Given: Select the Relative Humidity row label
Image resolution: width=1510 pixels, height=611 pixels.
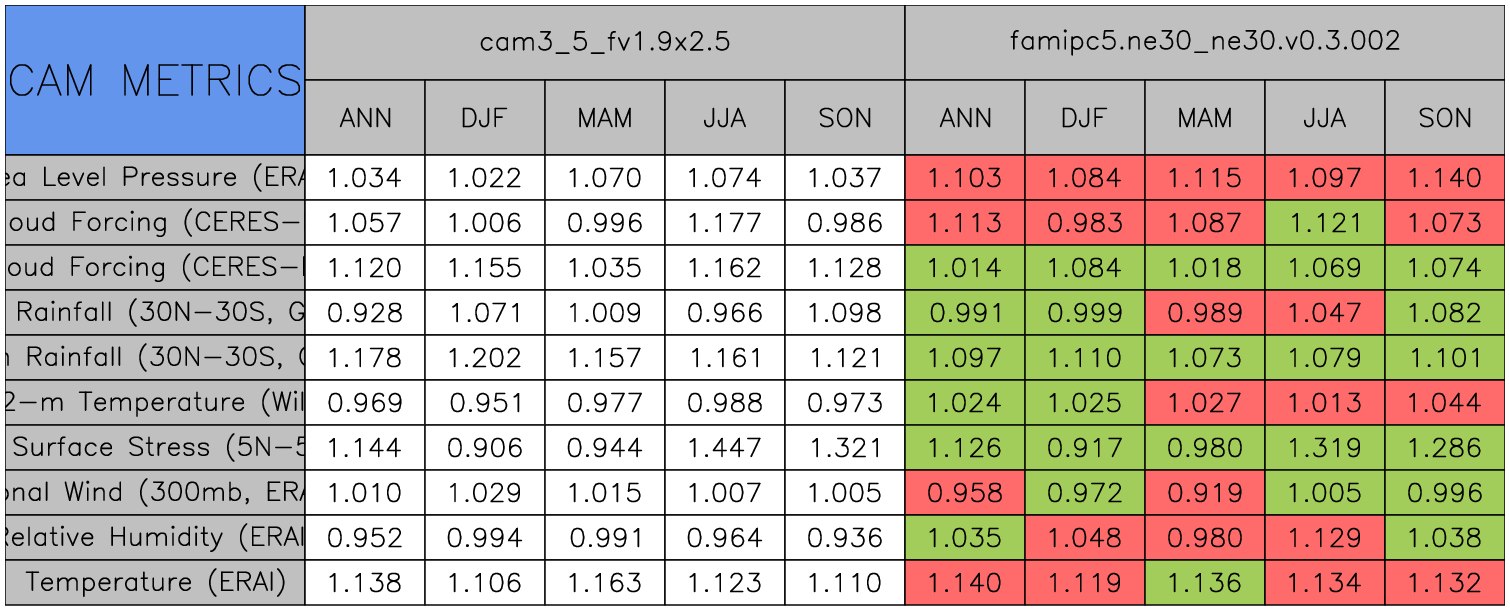Looking at the screenshot, I should [x=155, y=538].
